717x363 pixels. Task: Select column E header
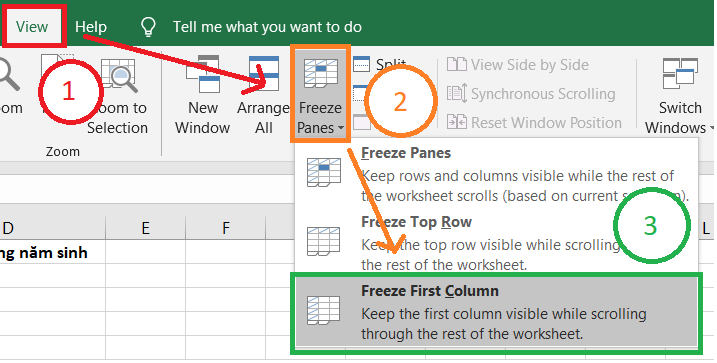[145, 228]
